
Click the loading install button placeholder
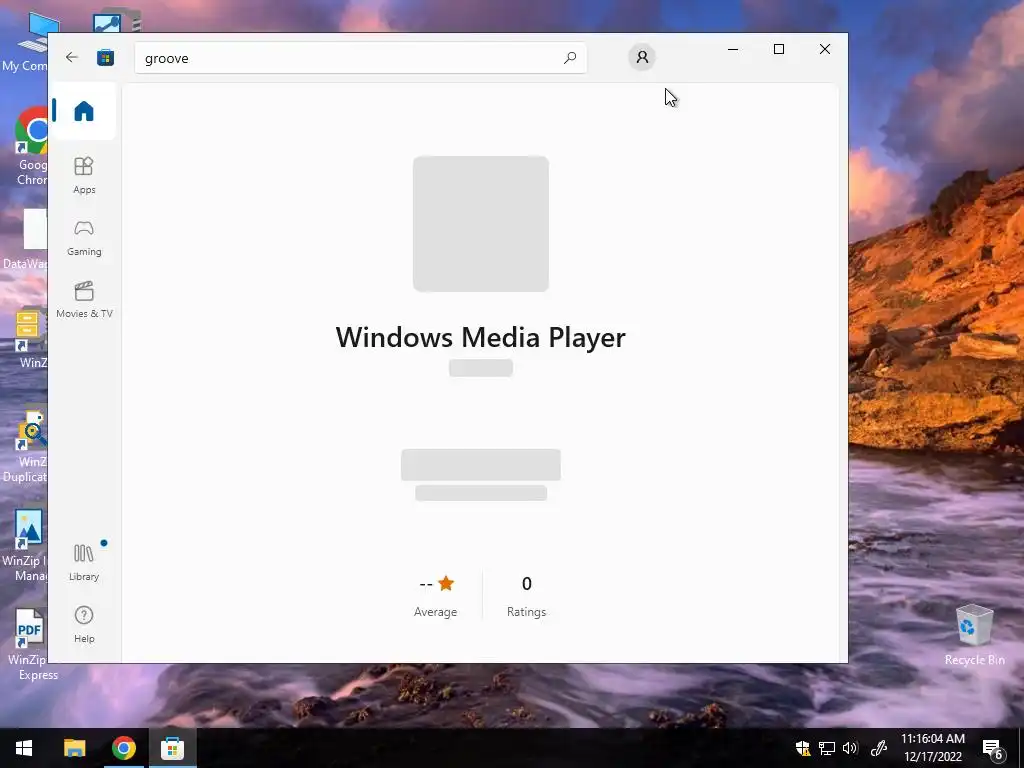coord(481,465)
